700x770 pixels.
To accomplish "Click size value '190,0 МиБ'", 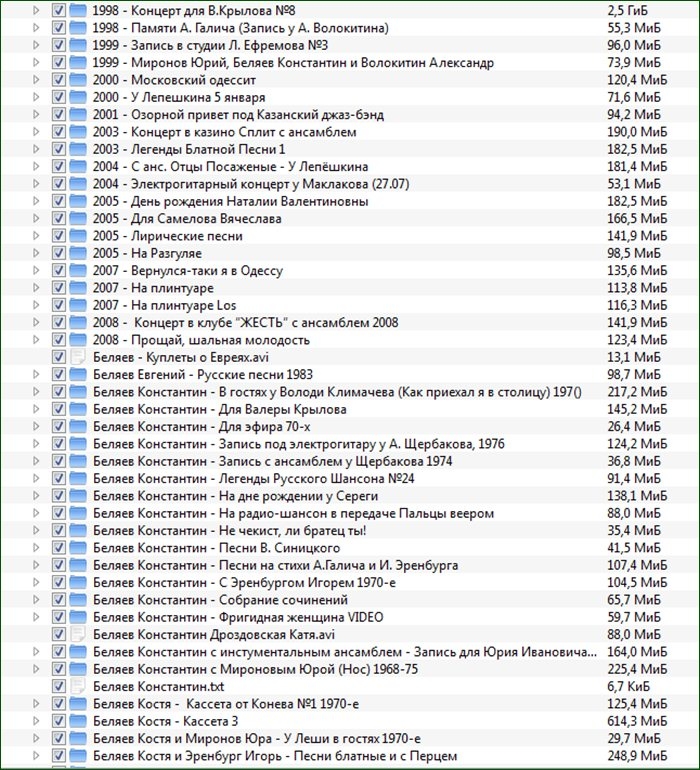I will click(637, 132).
